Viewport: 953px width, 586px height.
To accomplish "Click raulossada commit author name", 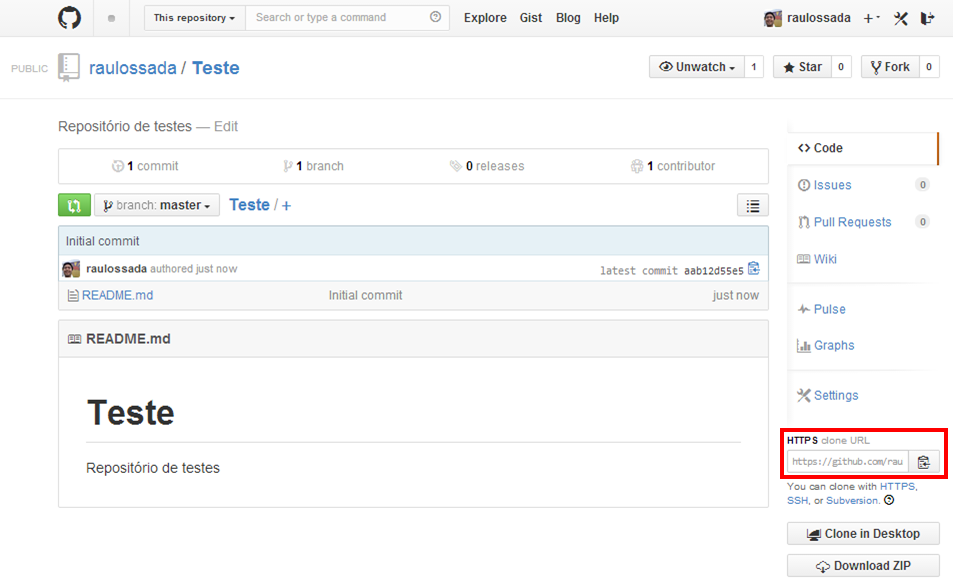I will [x=117, y=269].
